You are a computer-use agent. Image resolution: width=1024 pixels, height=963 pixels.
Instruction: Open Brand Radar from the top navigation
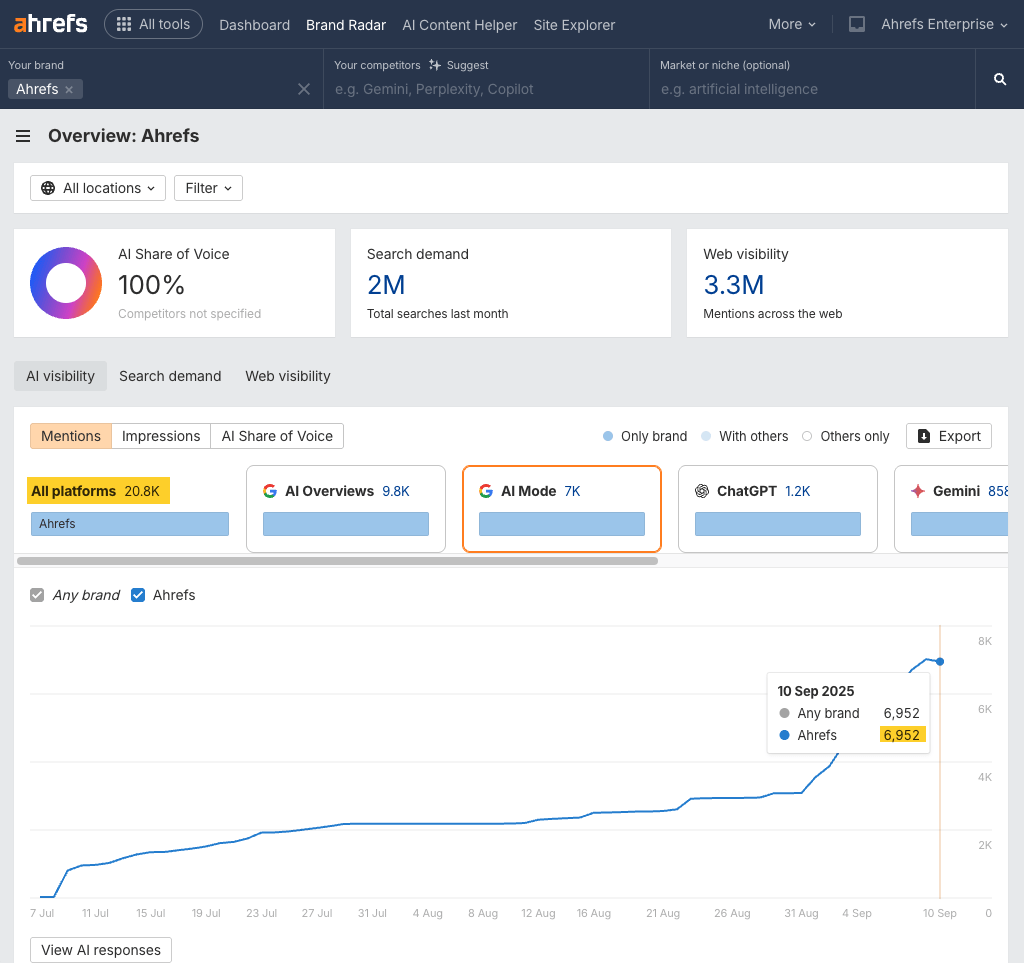(345, 24)
